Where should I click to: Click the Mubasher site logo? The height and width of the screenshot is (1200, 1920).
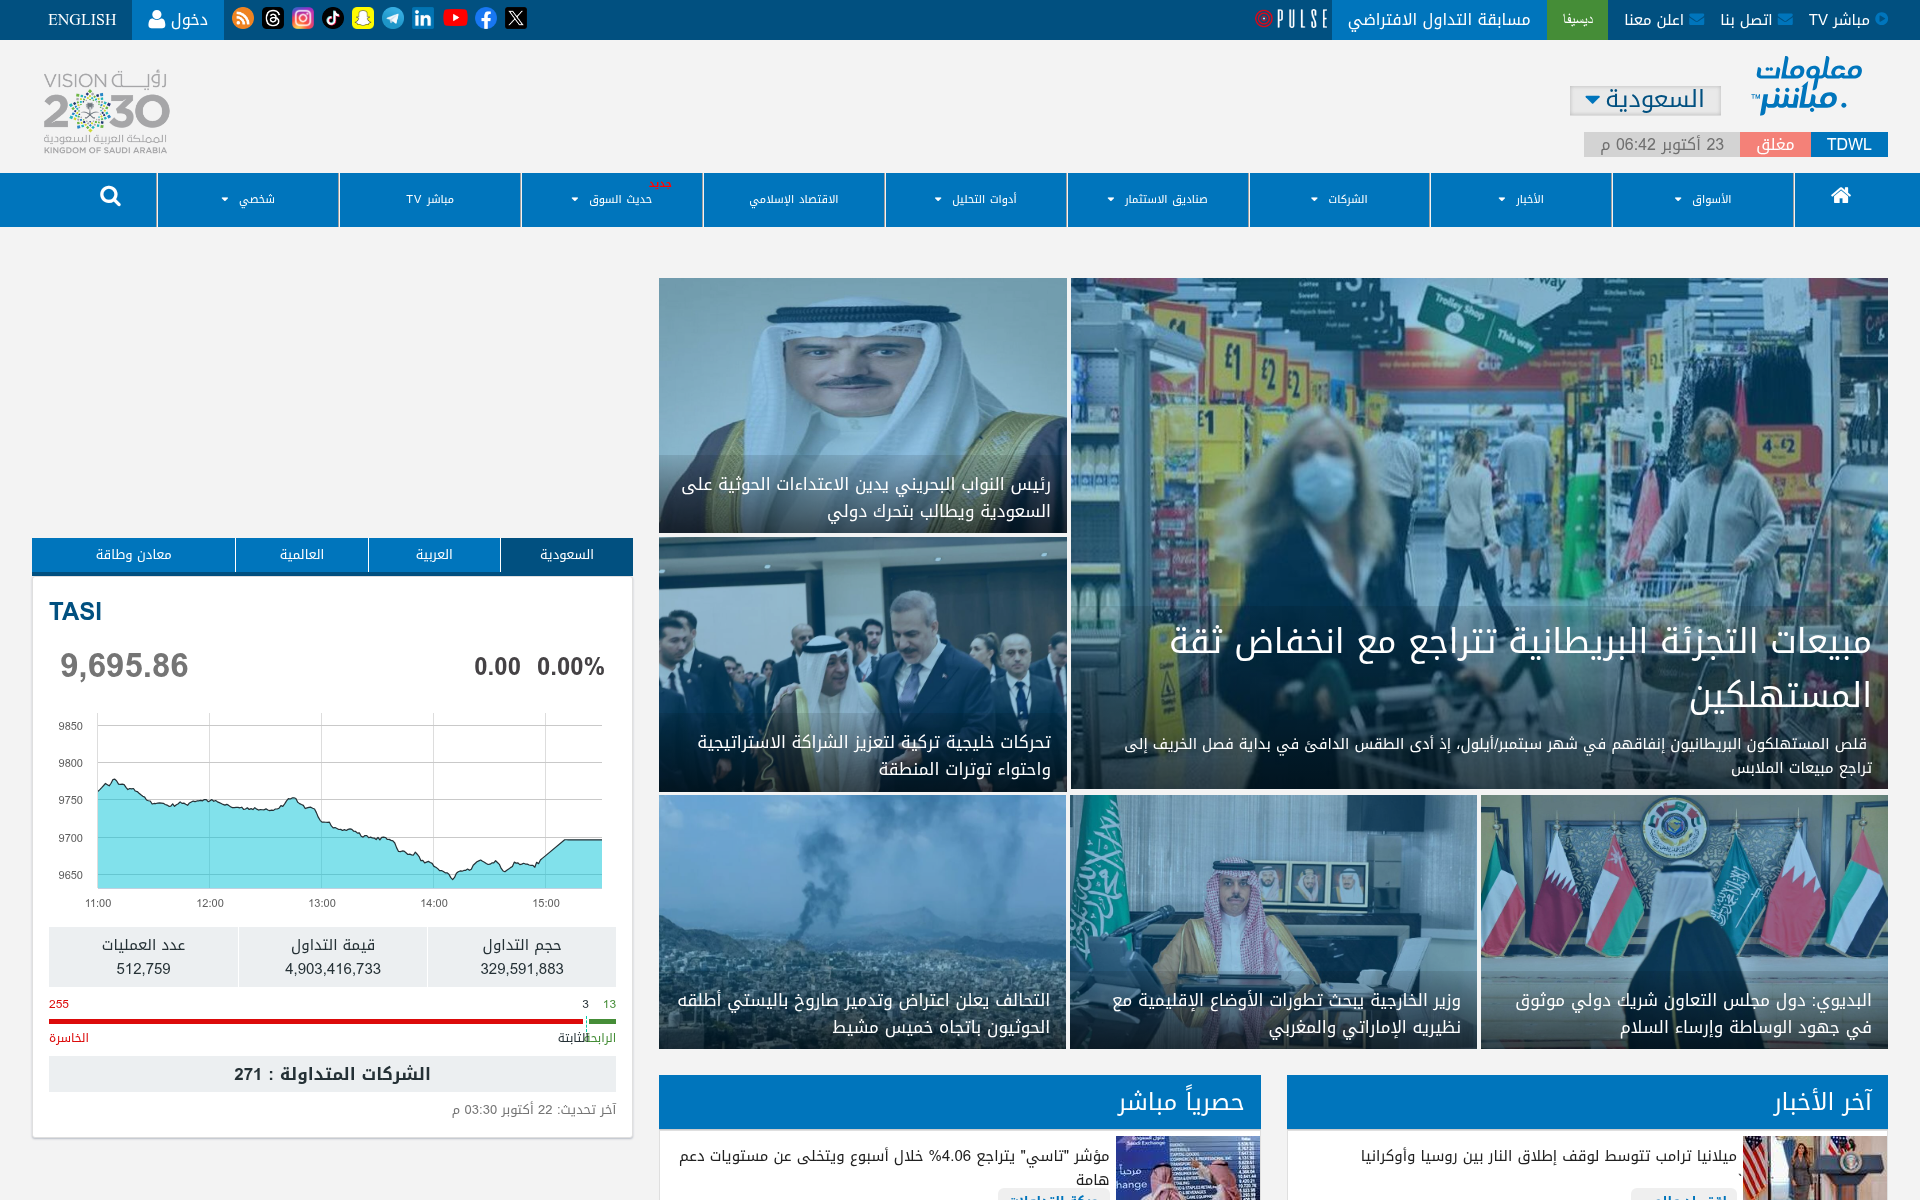click(x=1806, y=85)
